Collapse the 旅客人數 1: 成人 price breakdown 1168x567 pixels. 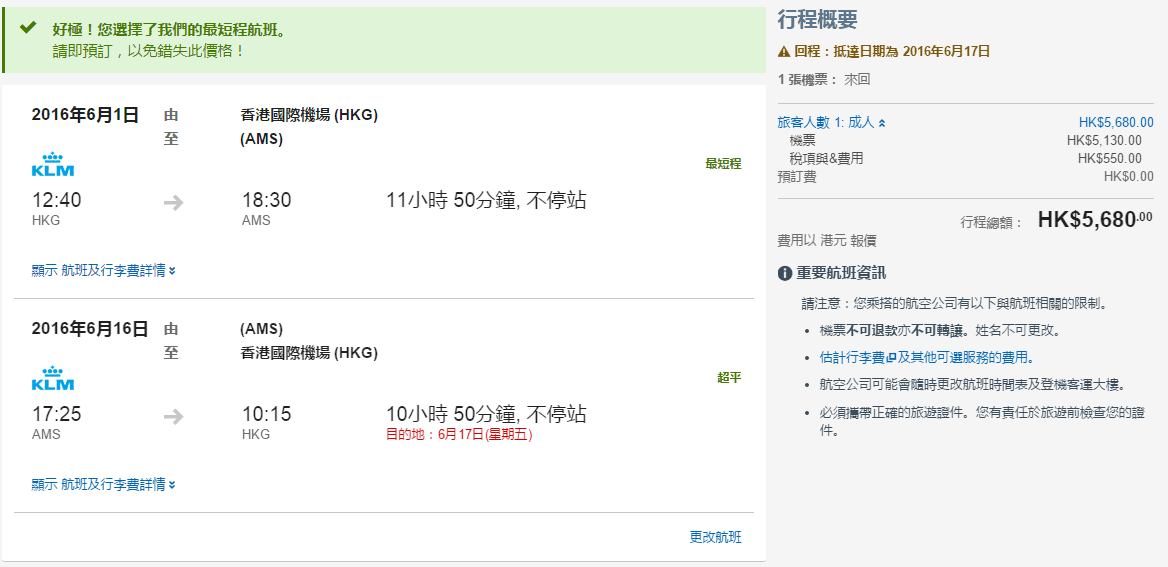[831, 123]
